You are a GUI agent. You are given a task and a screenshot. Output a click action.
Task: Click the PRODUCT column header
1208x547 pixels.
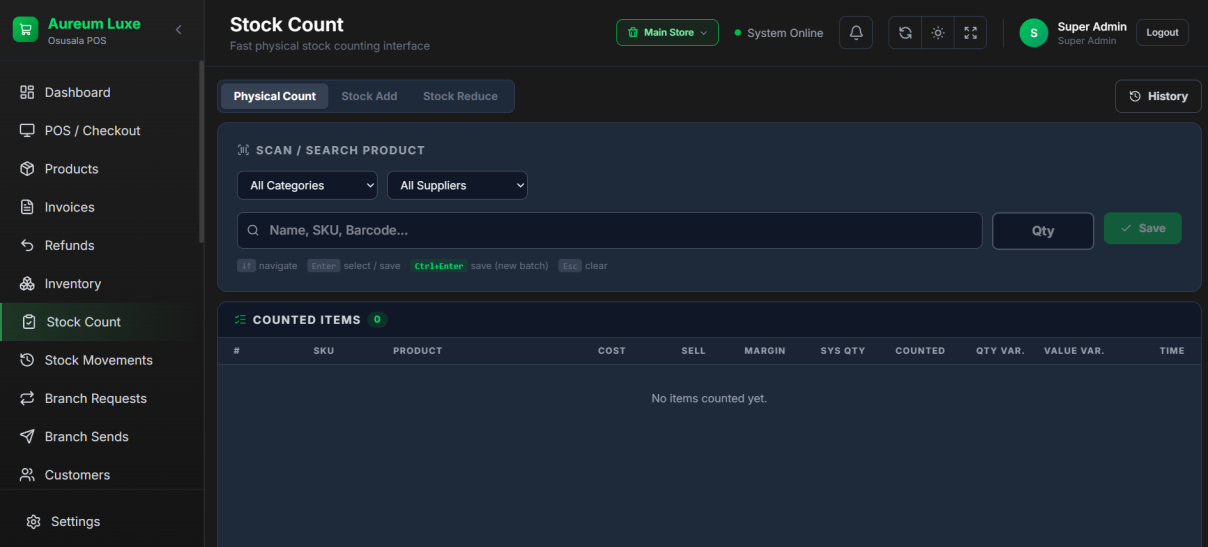tap(418, 351)
